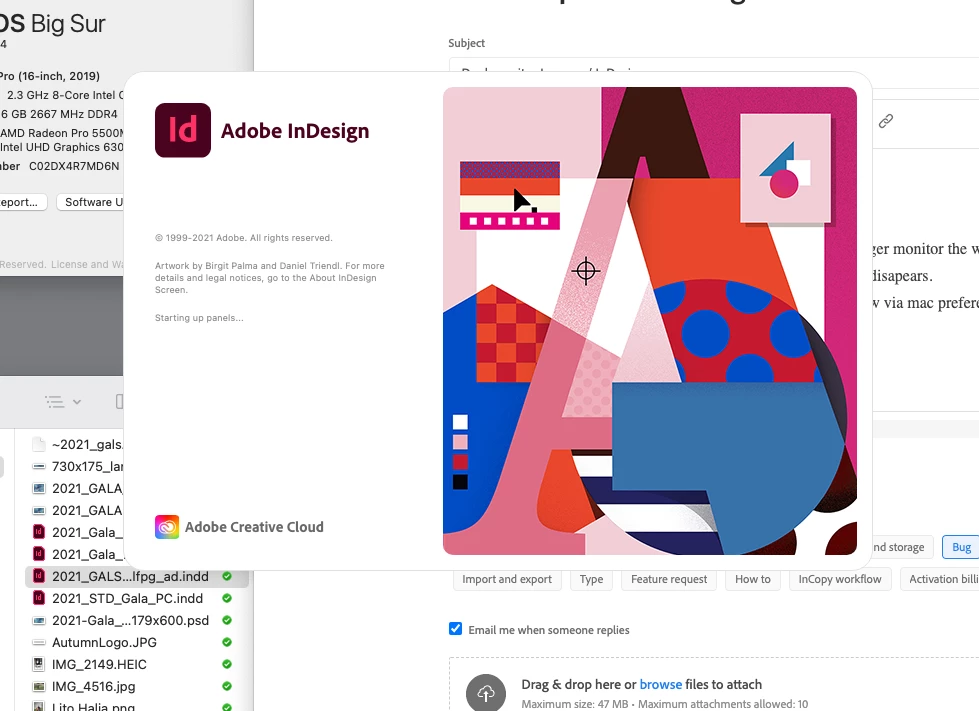Click the Adobe InDesign Id logo icon

[183, 130]
